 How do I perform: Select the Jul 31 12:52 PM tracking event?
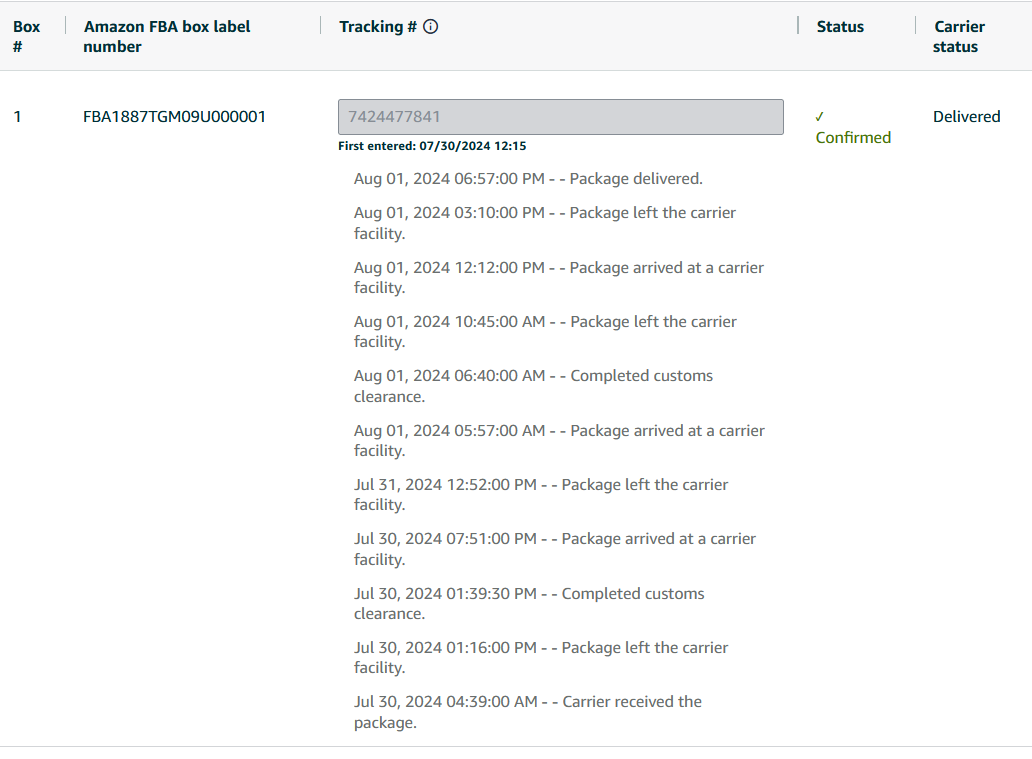[541, 494]
